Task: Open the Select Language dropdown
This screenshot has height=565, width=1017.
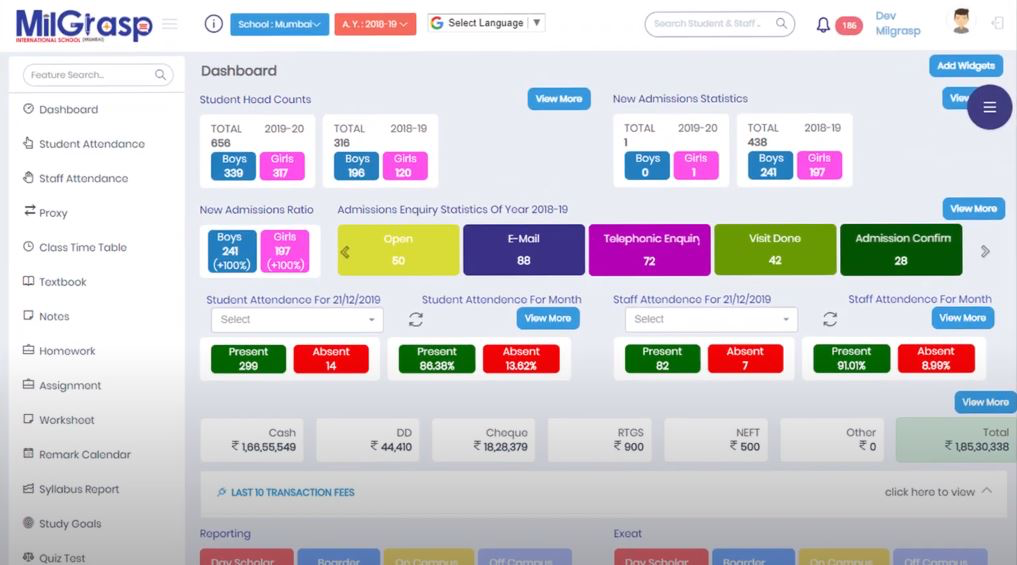Action: [x=486, y=23]
